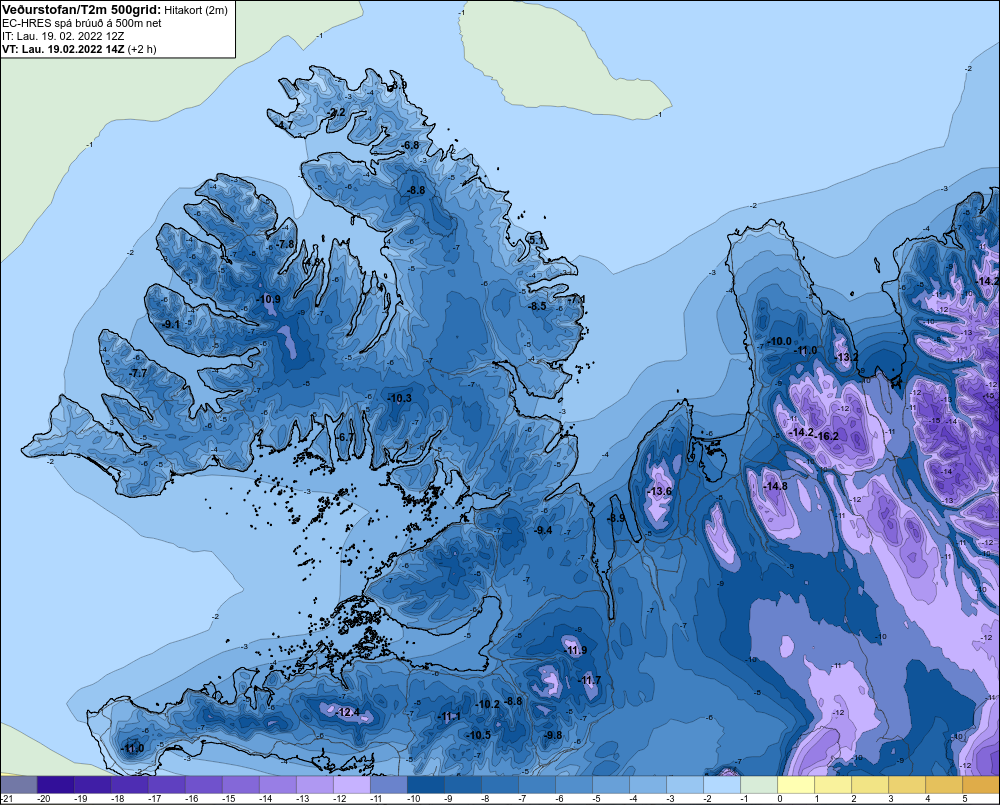Click the '-7.8' temperature value
Screen dimensions: 1000x805
click(x=286, y=244)
